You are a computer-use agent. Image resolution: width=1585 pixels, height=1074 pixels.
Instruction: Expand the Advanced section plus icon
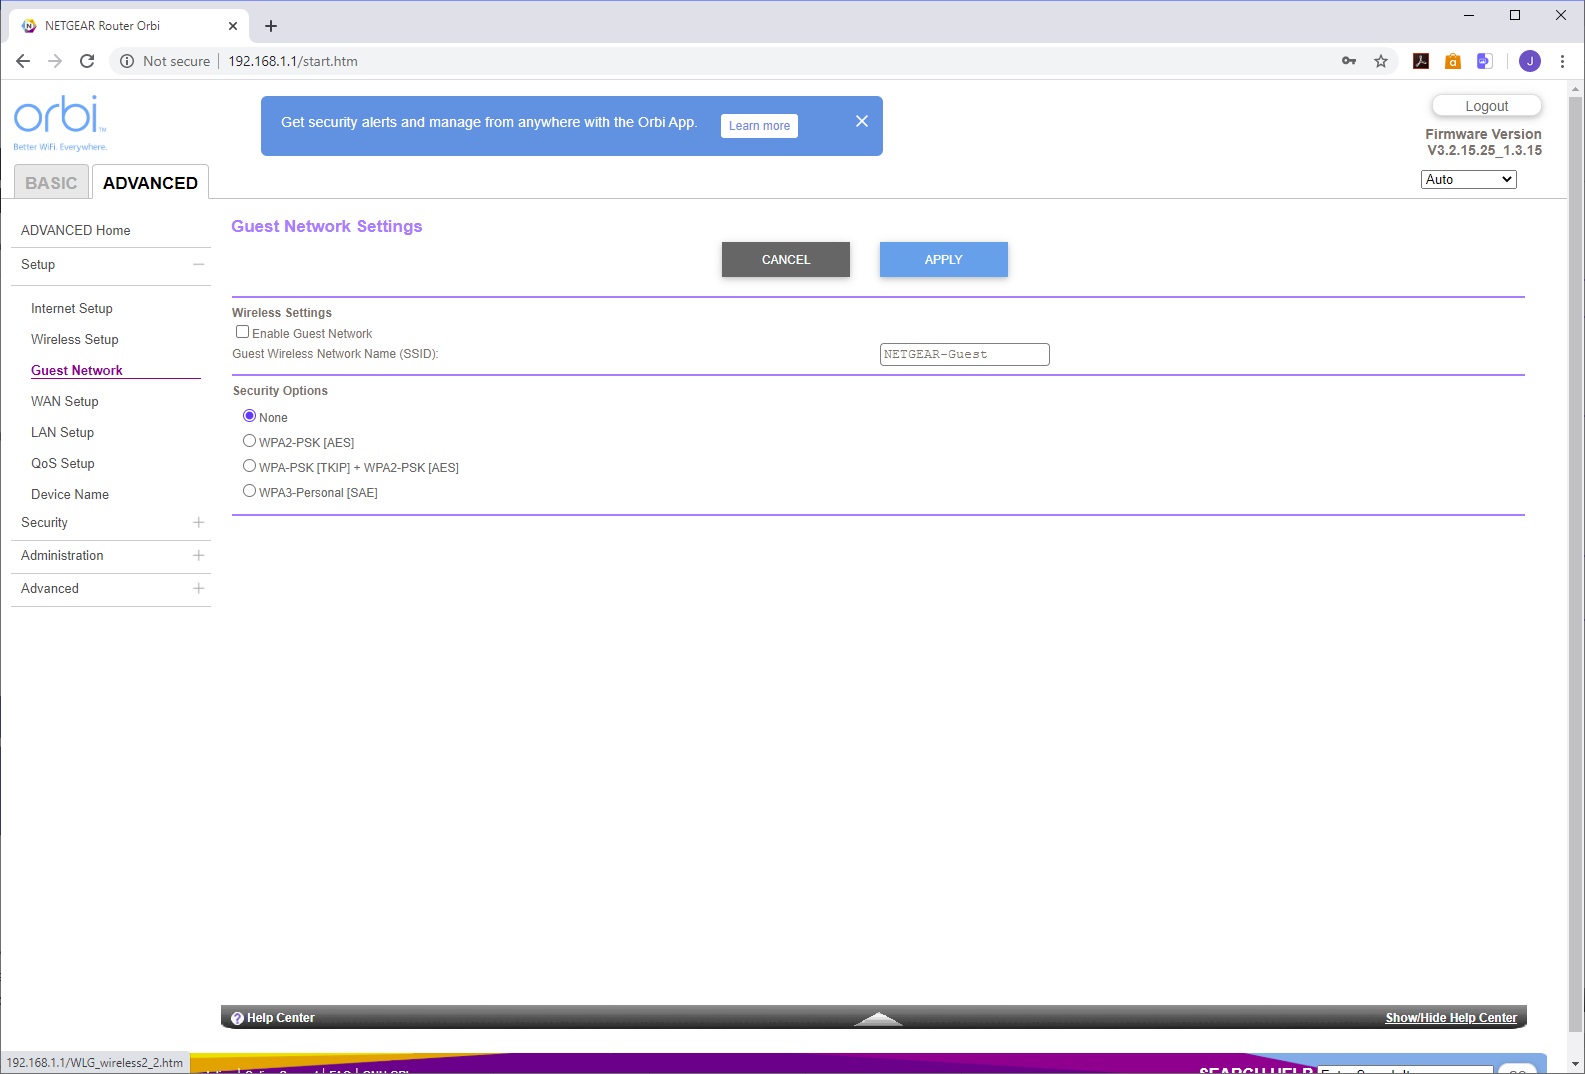[199, 588]
